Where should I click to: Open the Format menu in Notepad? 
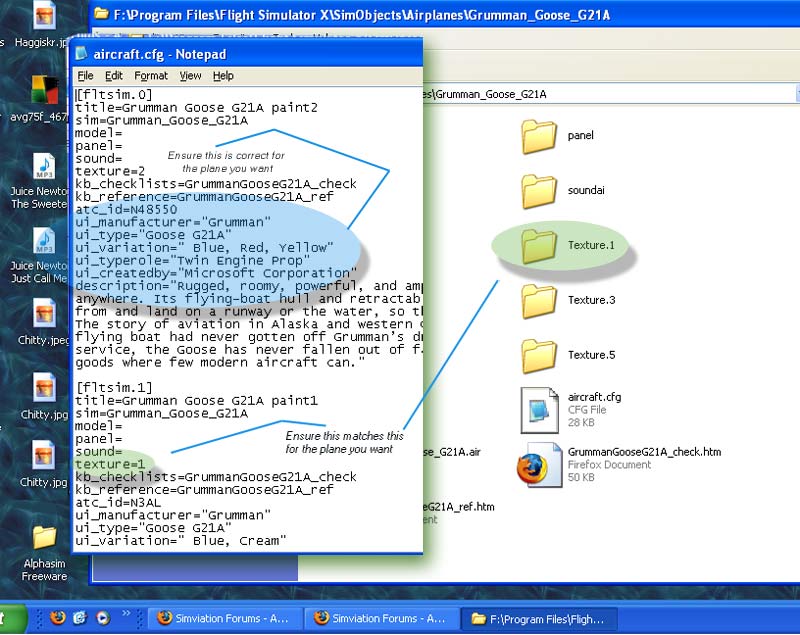[151, 76]
